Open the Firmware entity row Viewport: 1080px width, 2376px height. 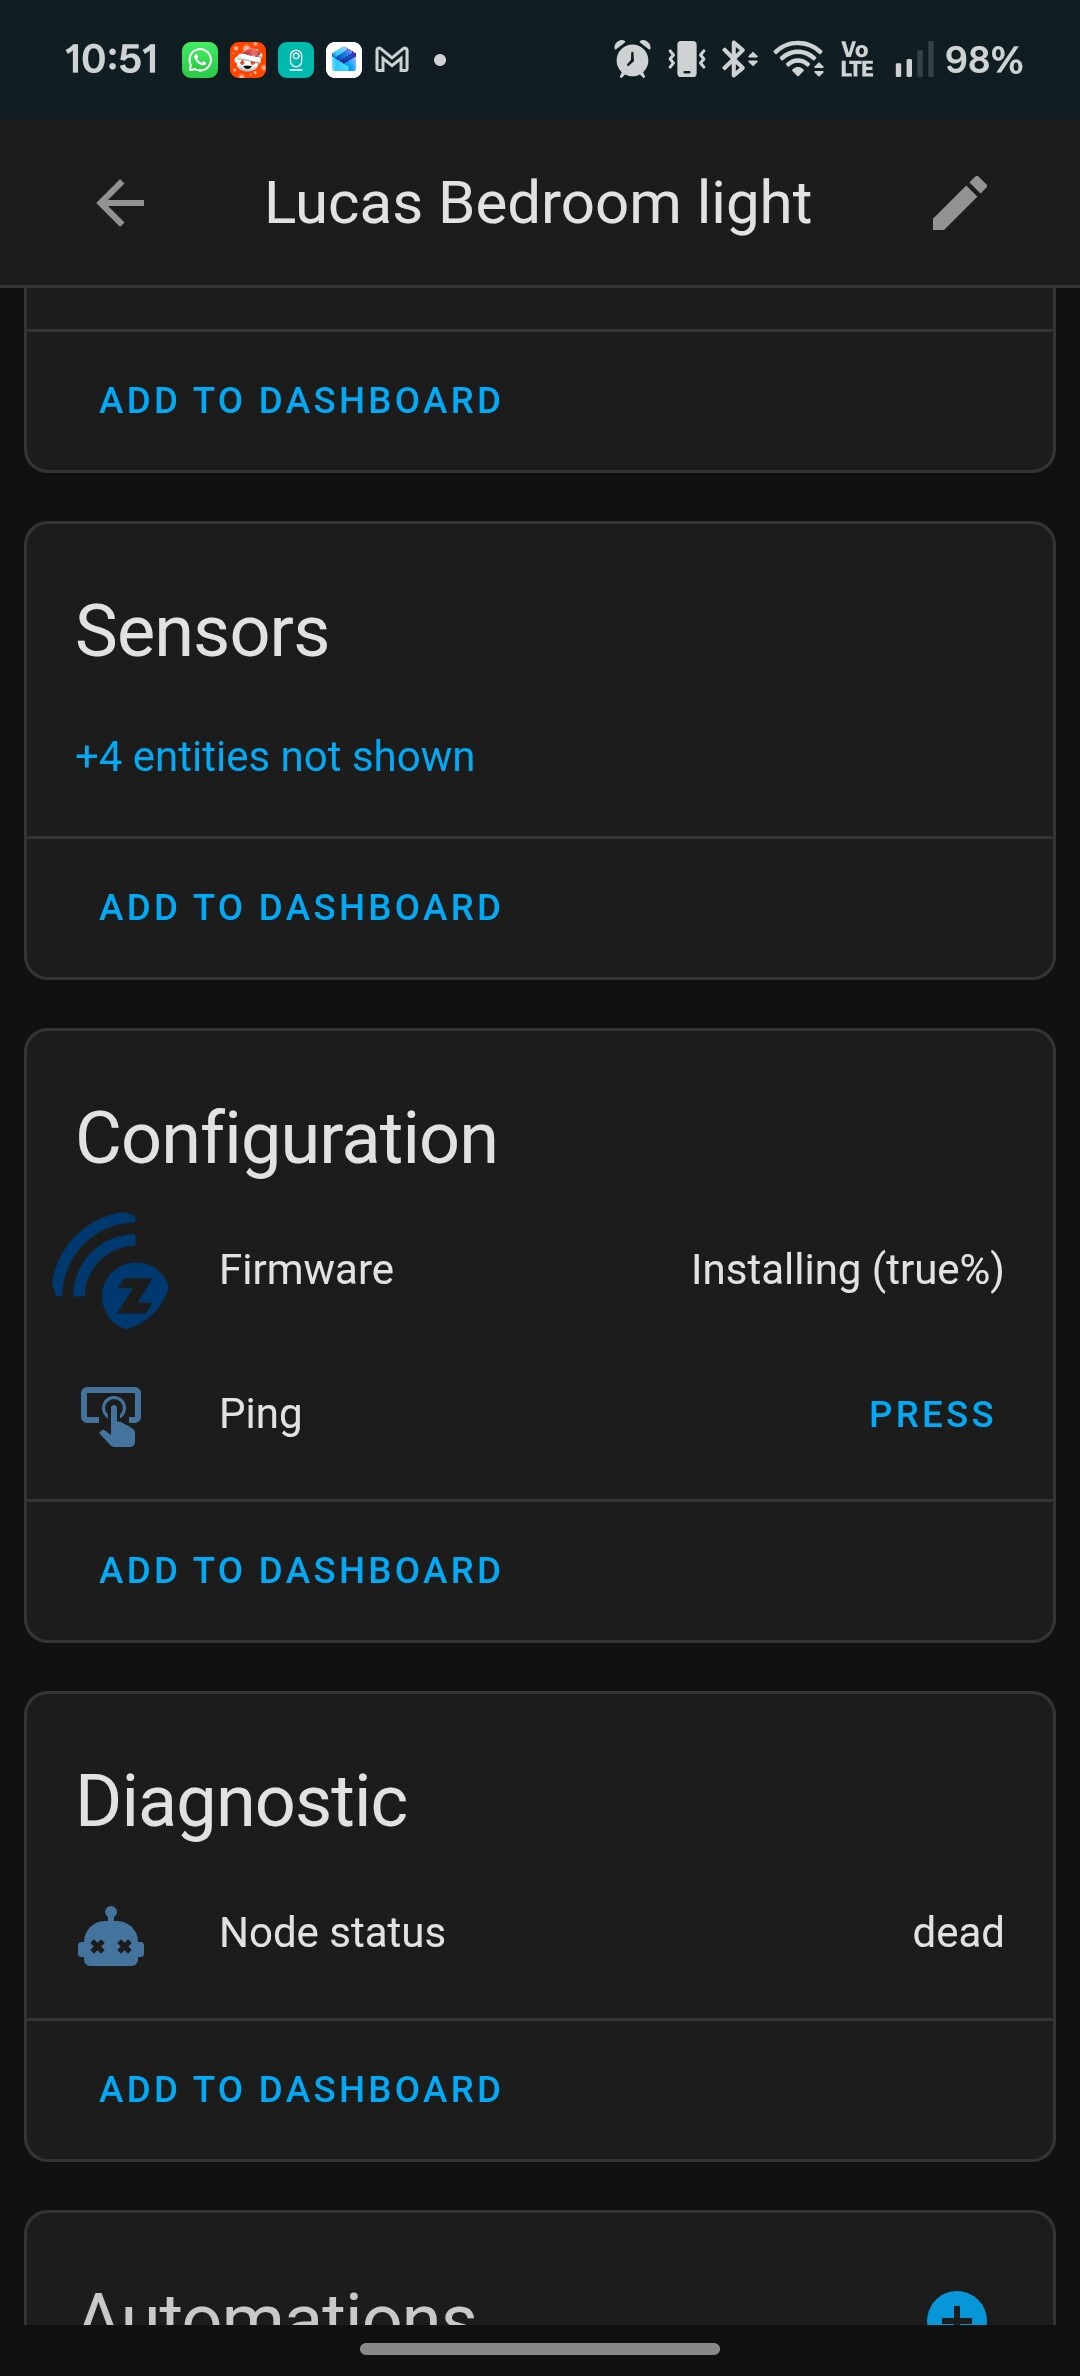tap(306, 1270)
